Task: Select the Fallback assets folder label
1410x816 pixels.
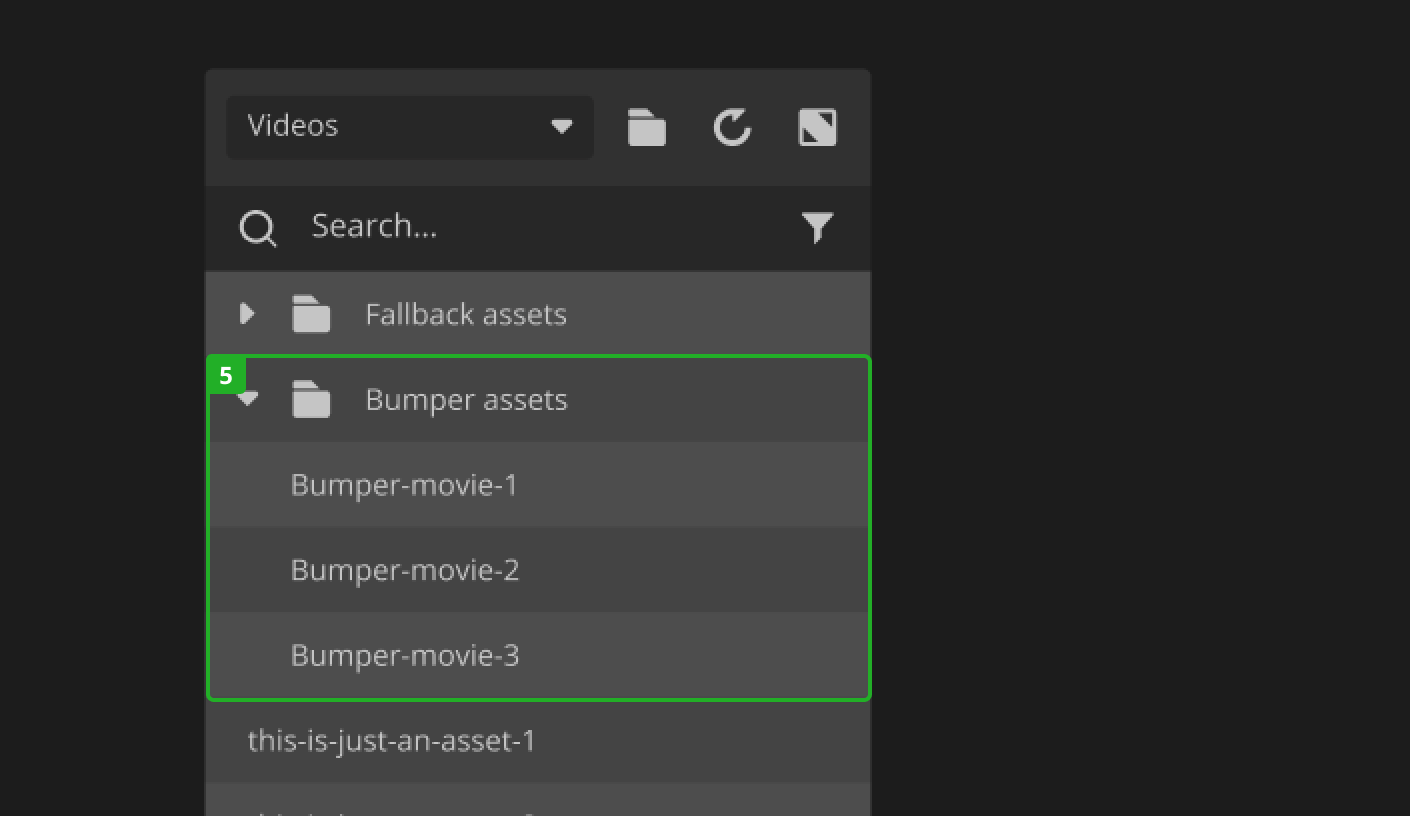Action: [x=466, y=314]
